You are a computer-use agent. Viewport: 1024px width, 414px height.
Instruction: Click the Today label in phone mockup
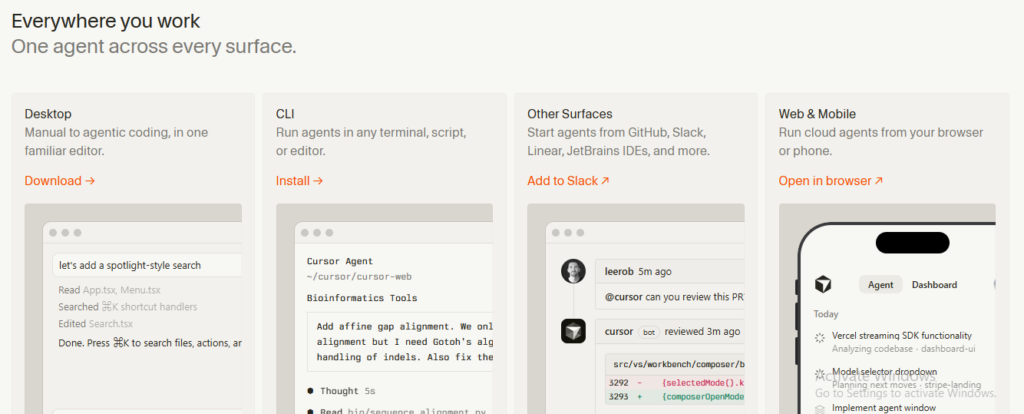tap(825, 314)
